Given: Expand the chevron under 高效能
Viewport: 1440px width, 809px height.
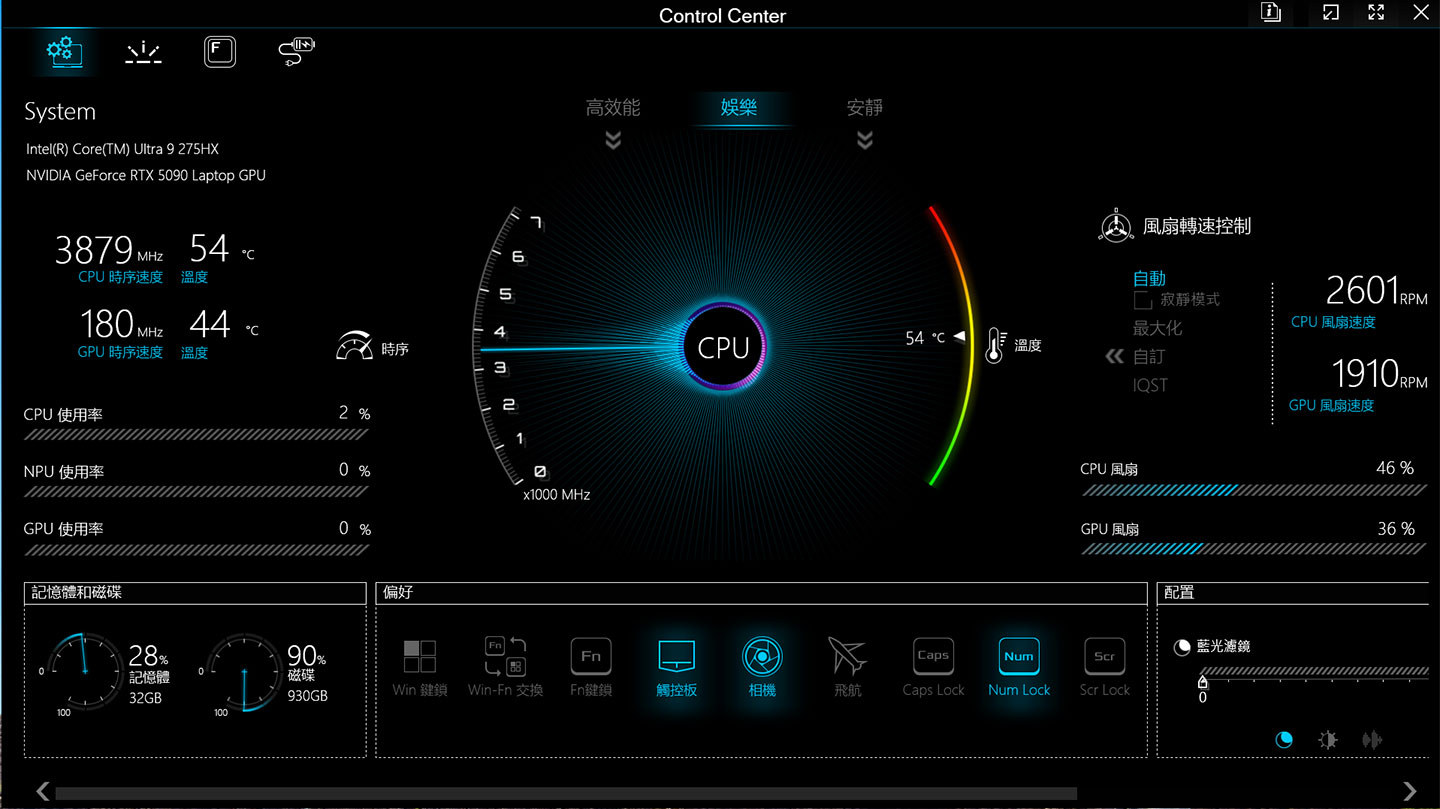Looking at the screenshot, I should [x=612, y=140].
